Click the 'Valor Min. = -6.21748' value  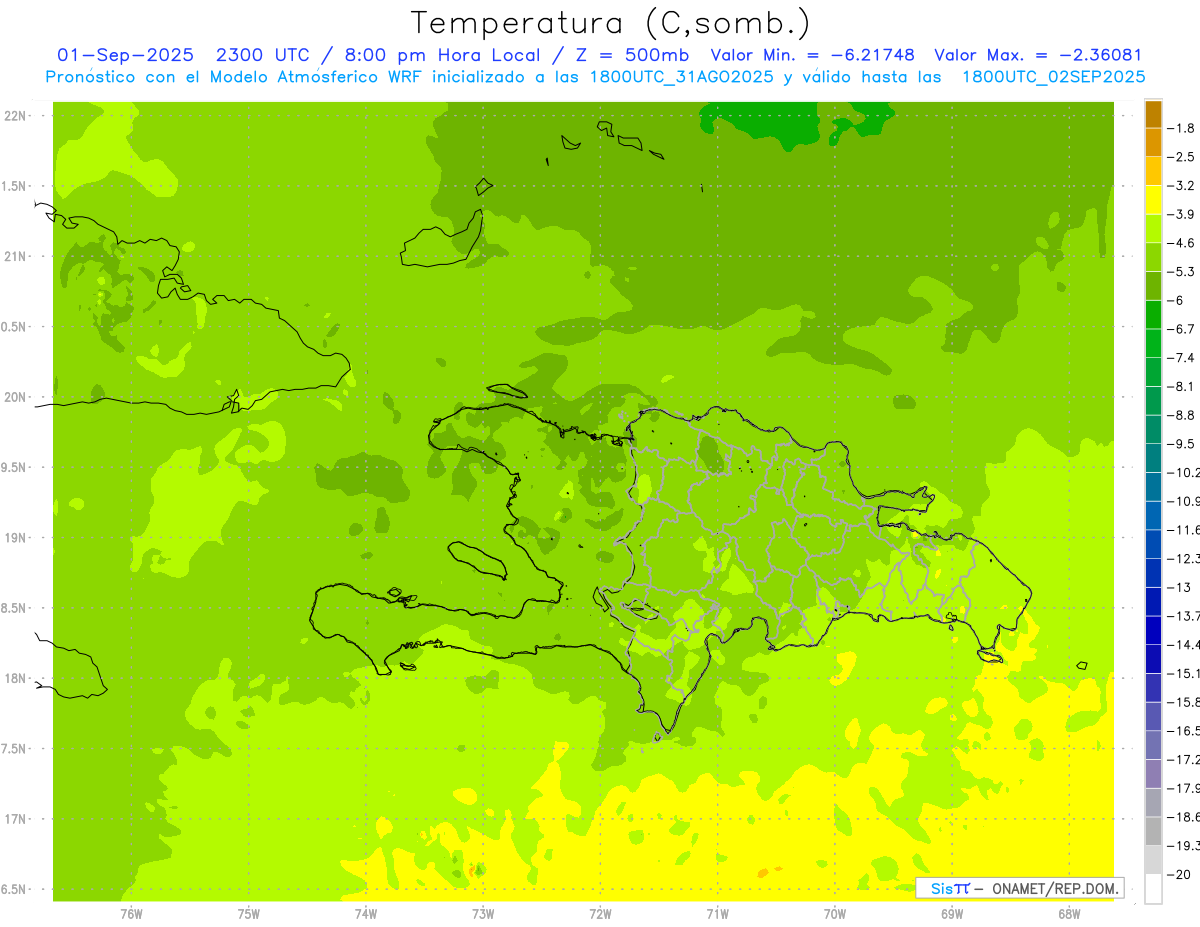pyautogui.click(x=812, y=55)
